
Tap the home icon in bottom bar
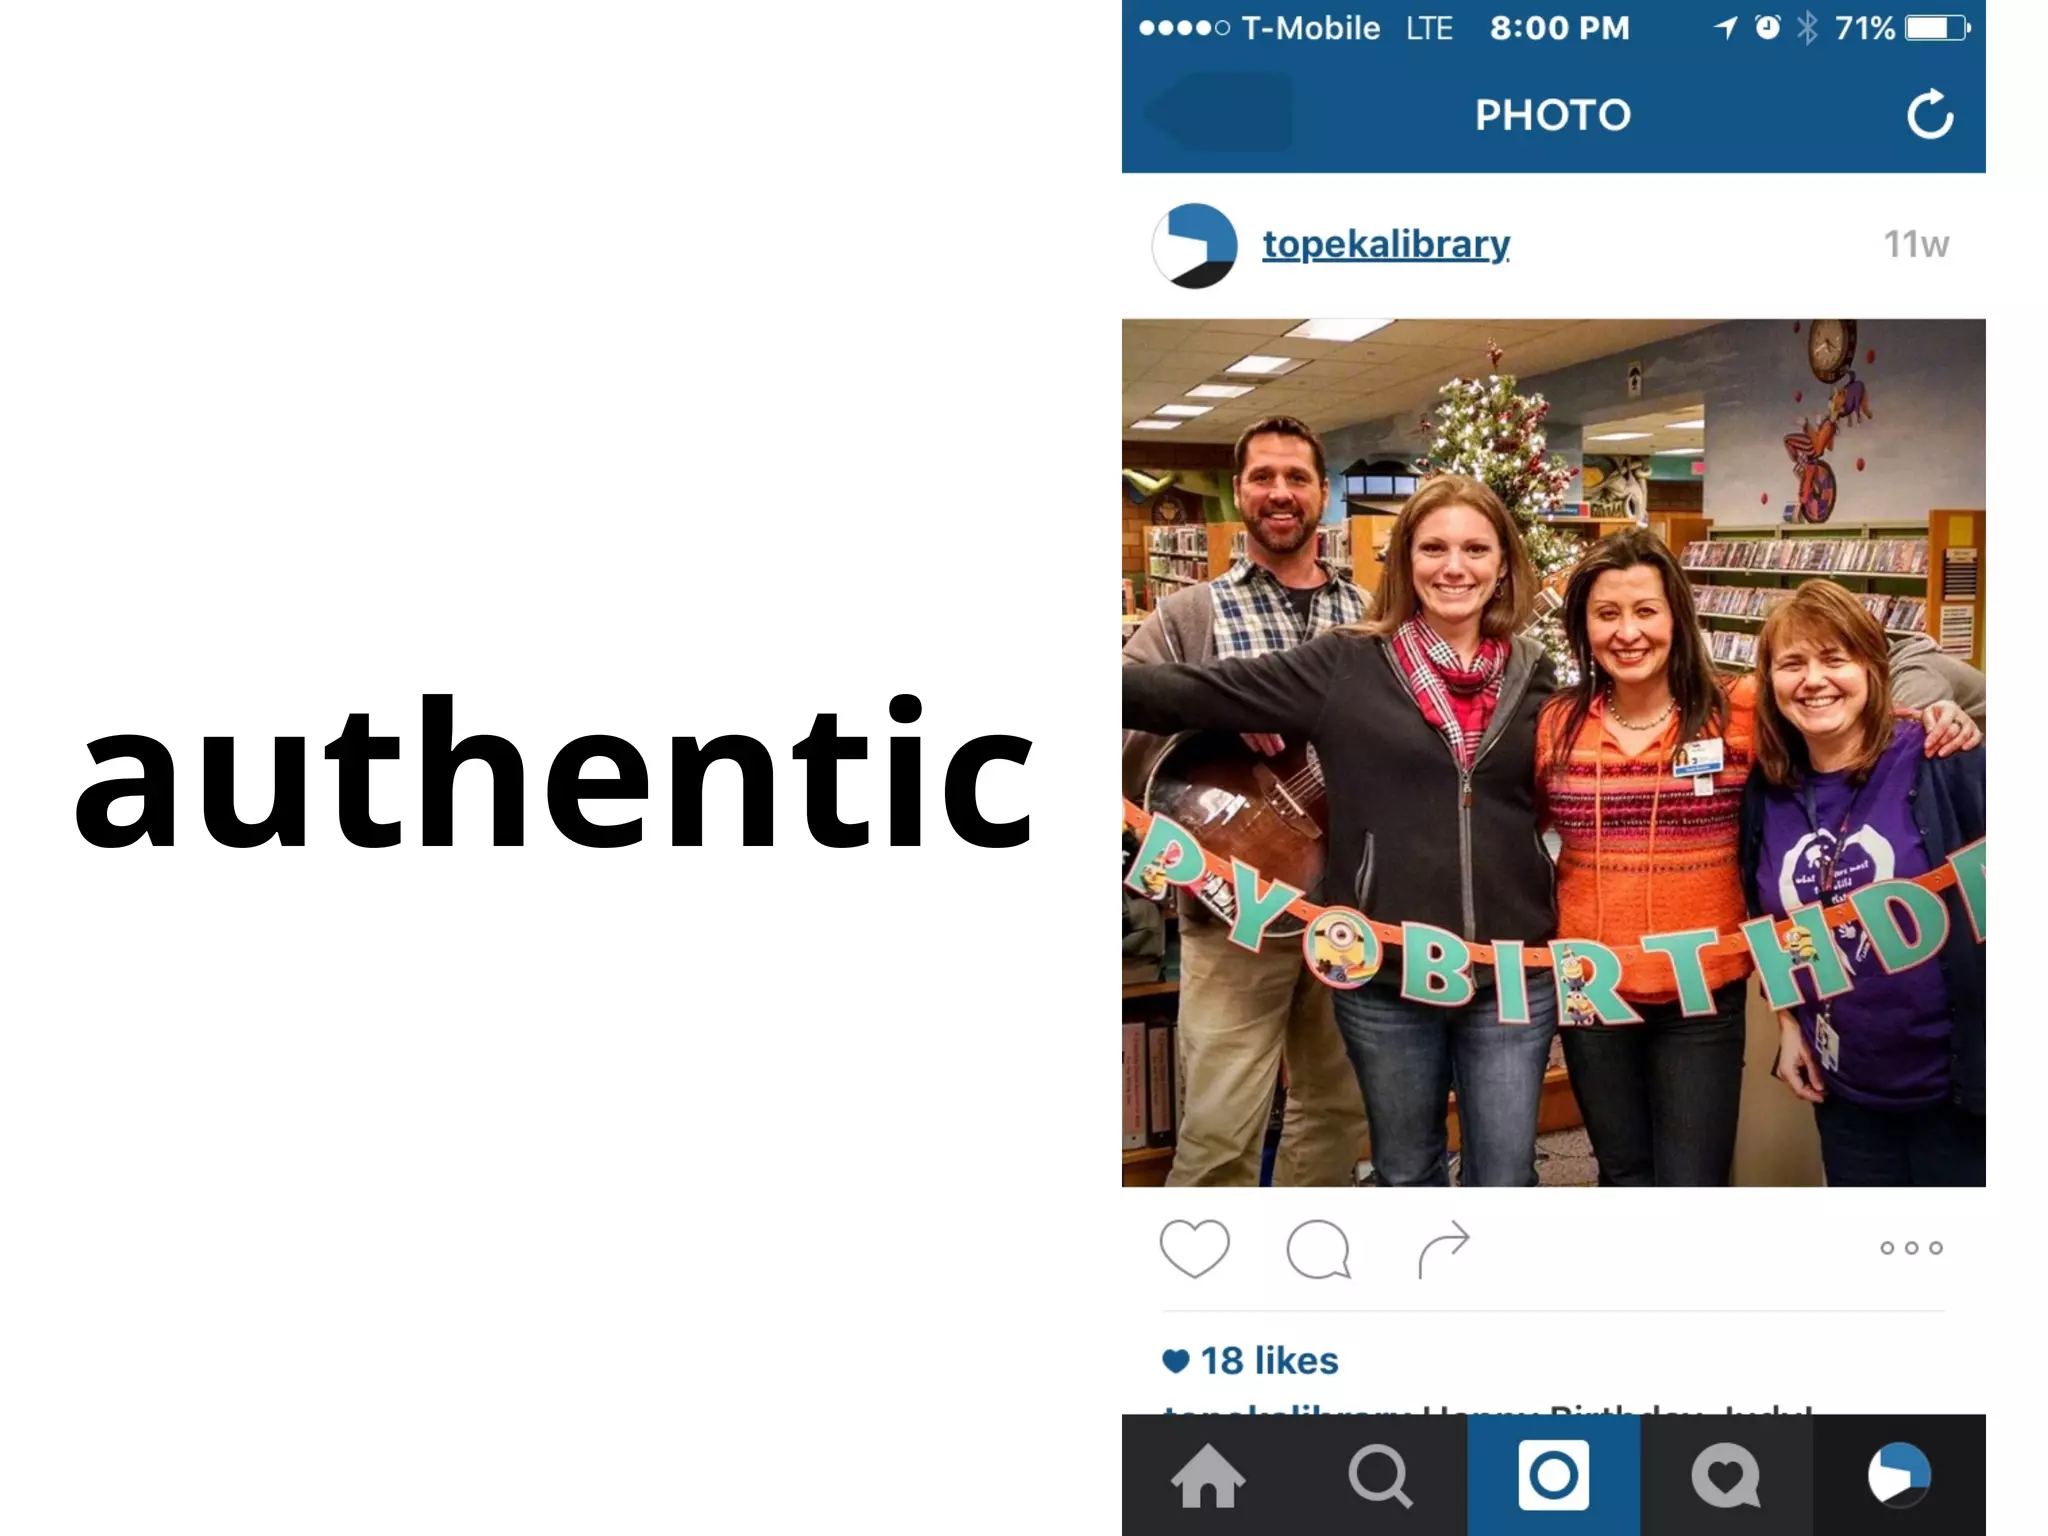point(1208,1475)
